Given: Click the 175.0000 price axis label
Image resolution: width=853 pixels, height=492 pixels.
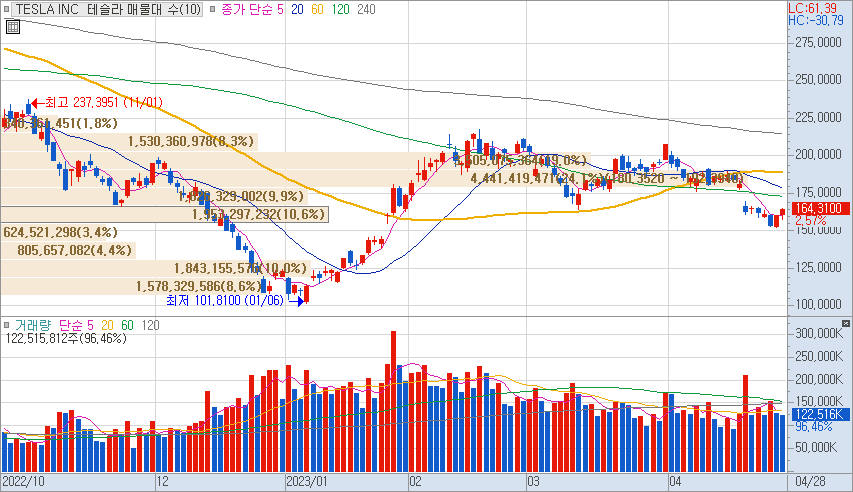Looking at the screenshot, I should pyautogui.click(x=818, y=192).
